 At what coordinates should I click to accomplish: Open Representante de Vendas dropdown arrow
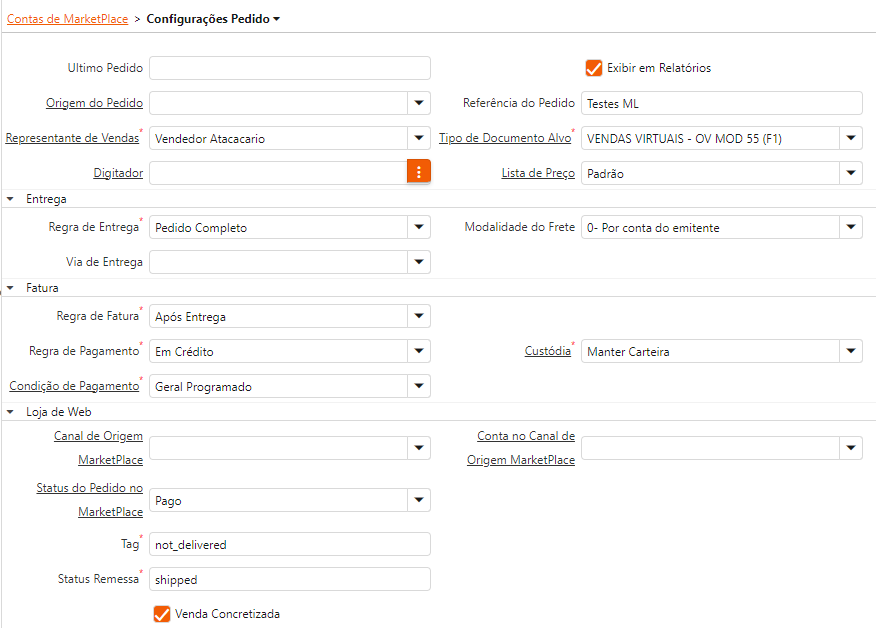click(x=418, y=138)
